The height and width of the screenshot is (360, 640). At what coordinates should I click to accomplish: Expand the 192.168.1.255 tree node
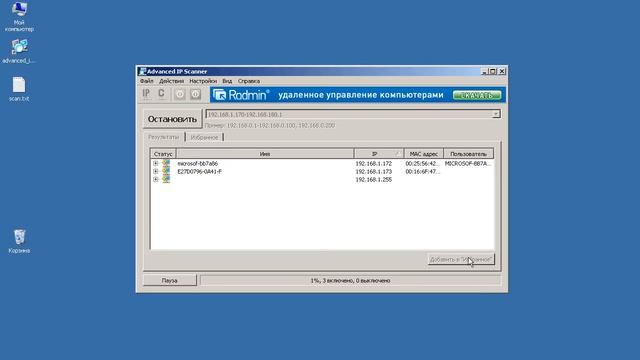point(156,179)
